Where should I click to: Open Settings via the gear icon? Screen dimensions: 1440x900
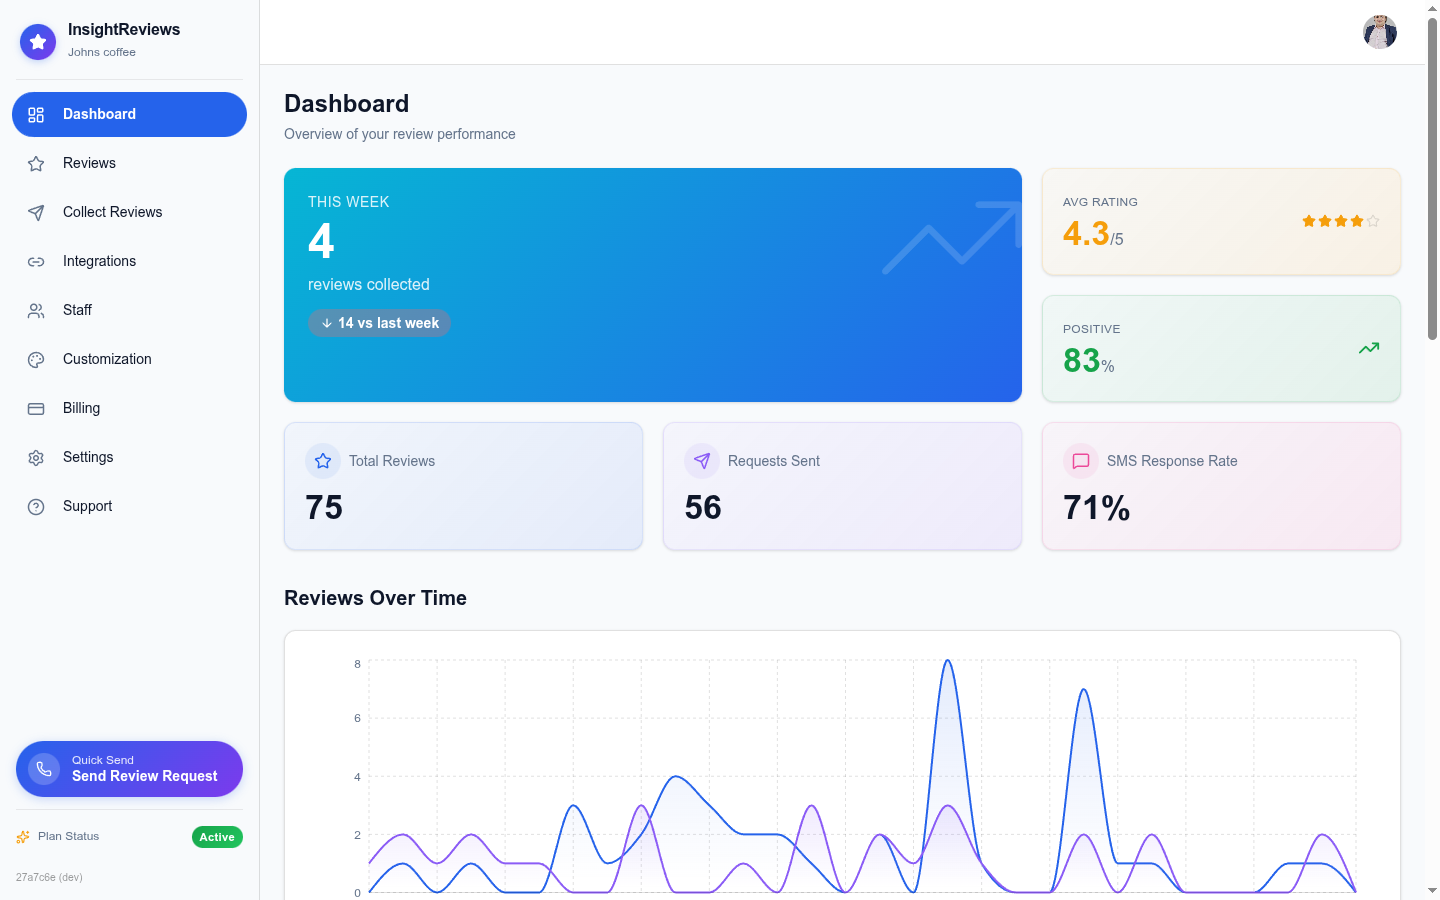coord(36,457)
